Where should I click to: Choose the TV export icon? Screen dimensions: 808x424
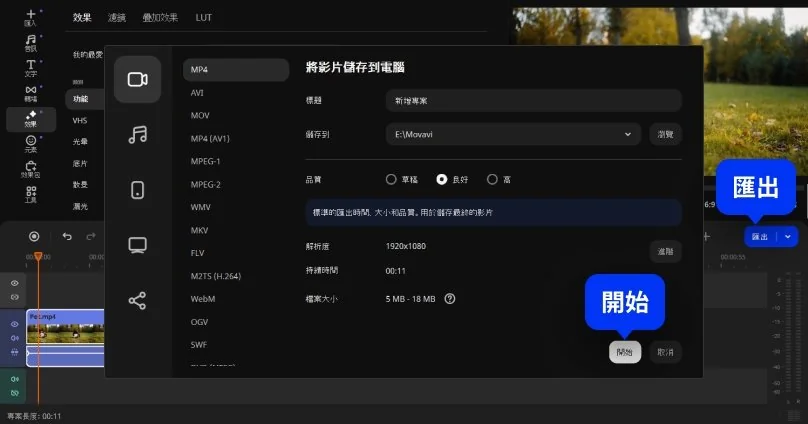coord(138,245)
